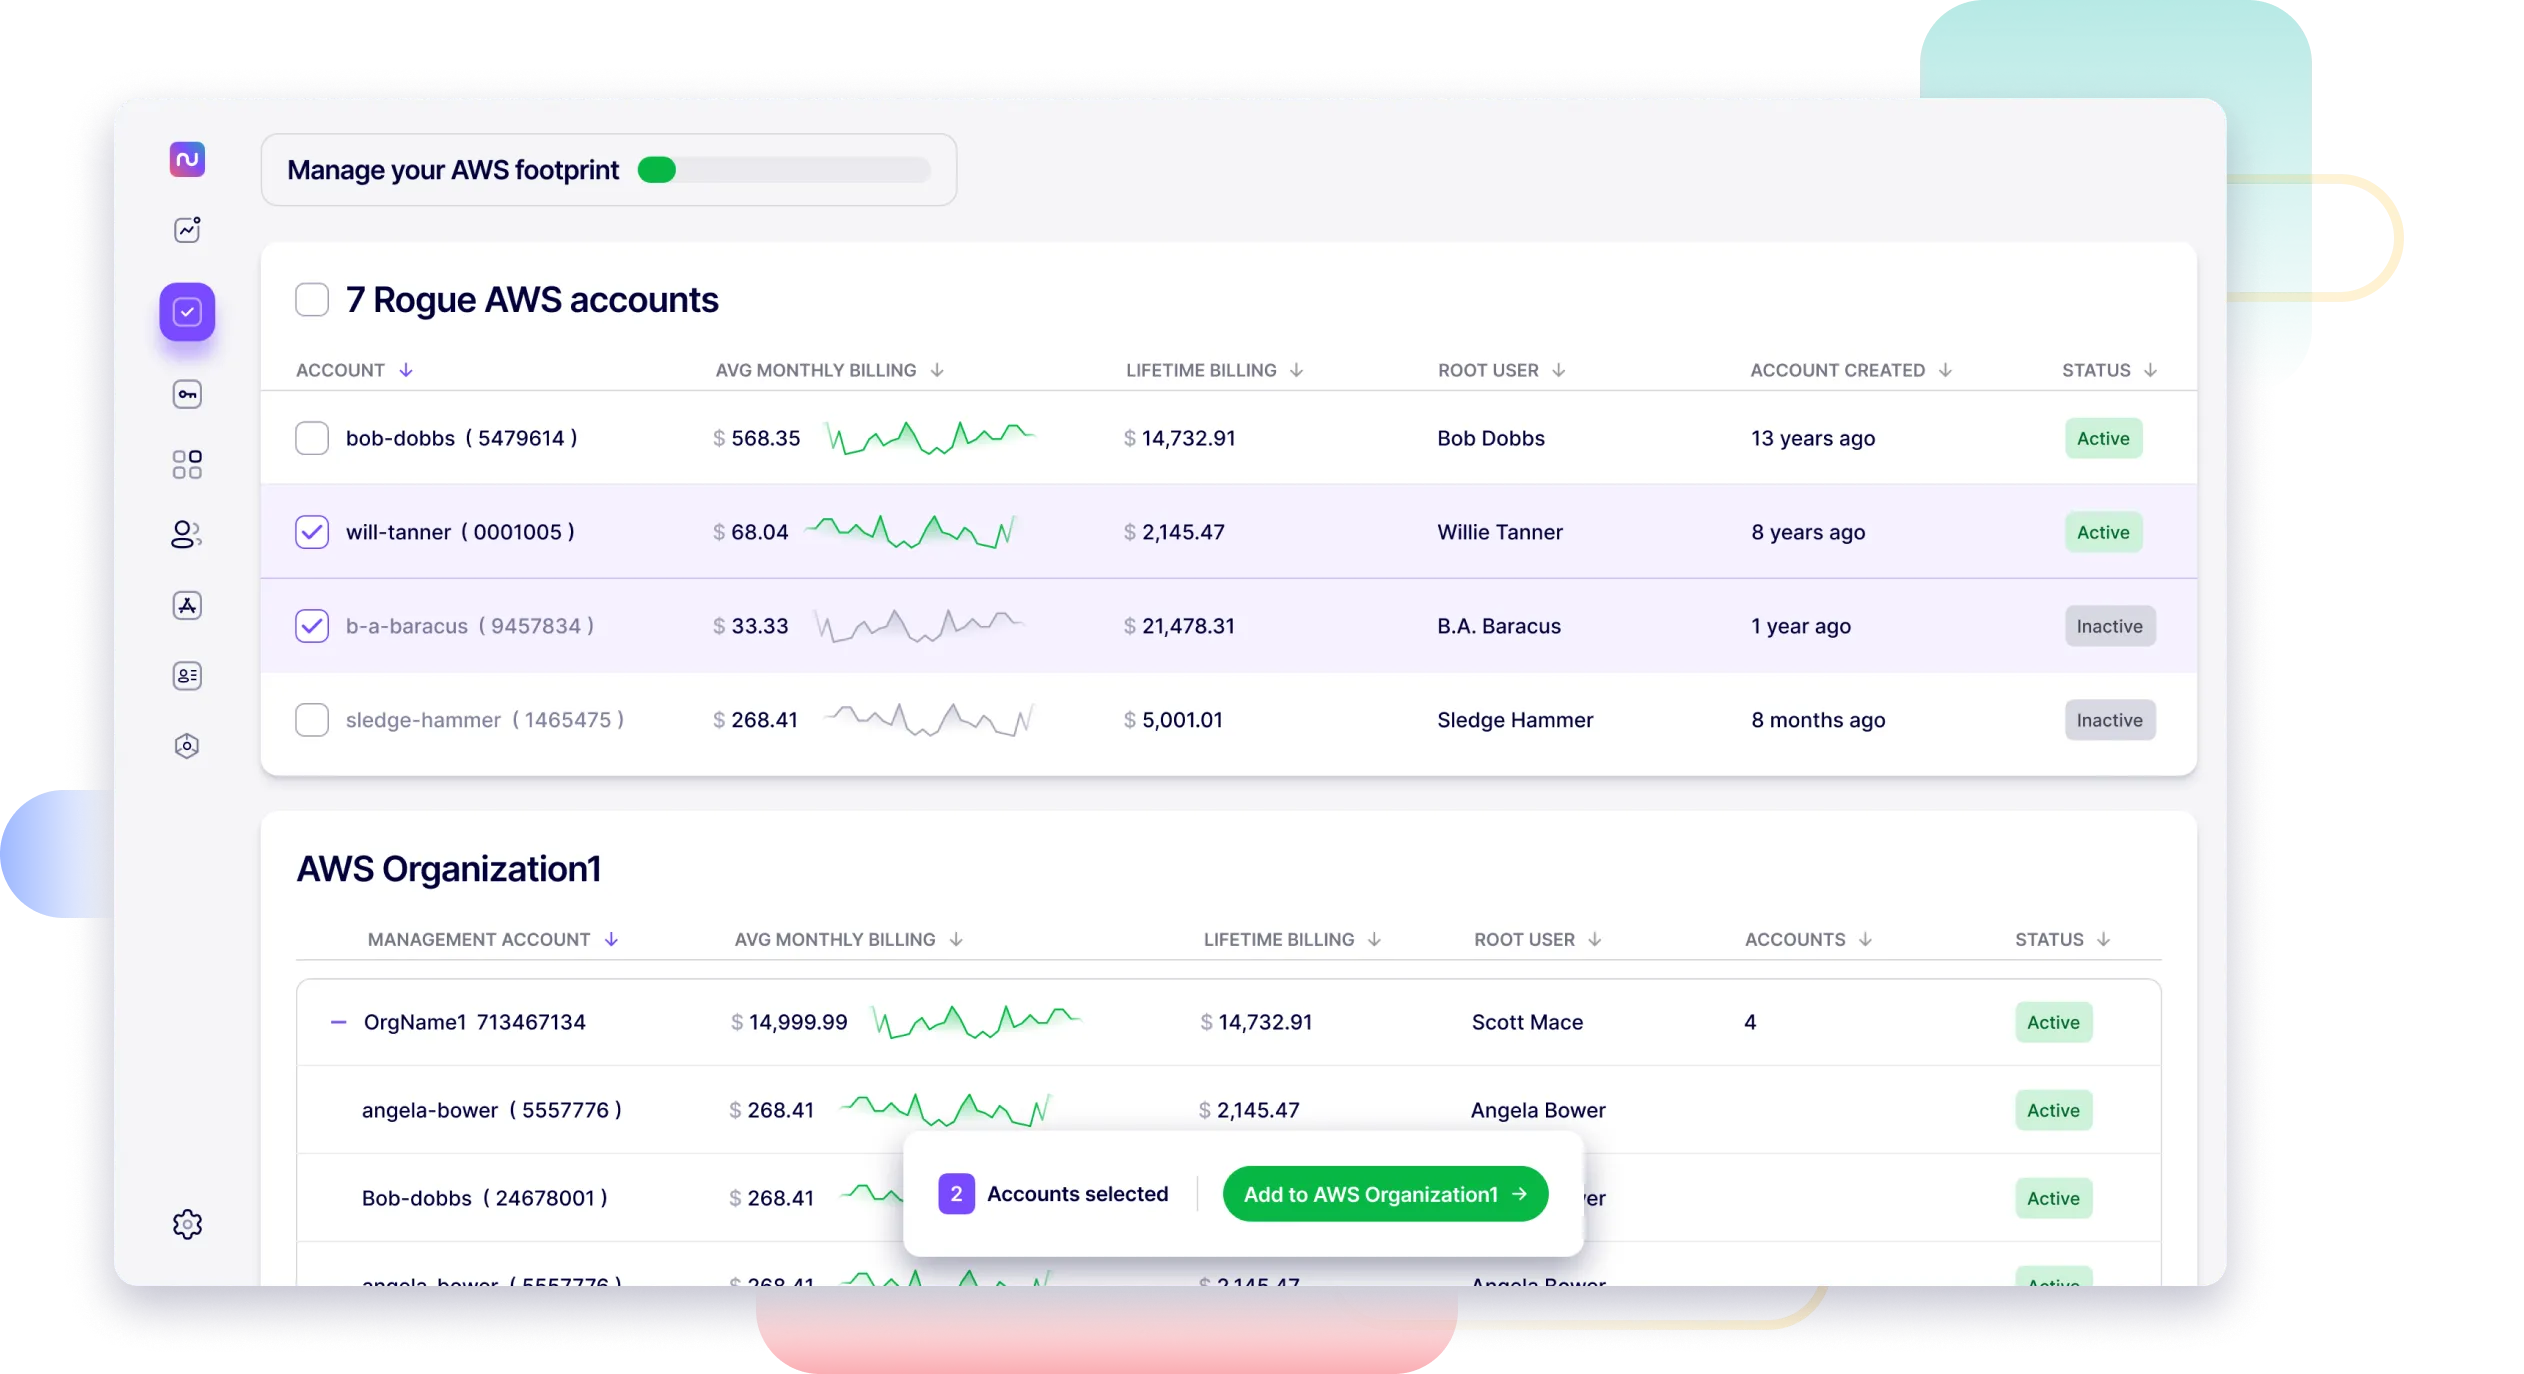This screenshot has width=2524, height=1374.
Task: Open the gear settings icon at bottom
Action: (187, 1223)
